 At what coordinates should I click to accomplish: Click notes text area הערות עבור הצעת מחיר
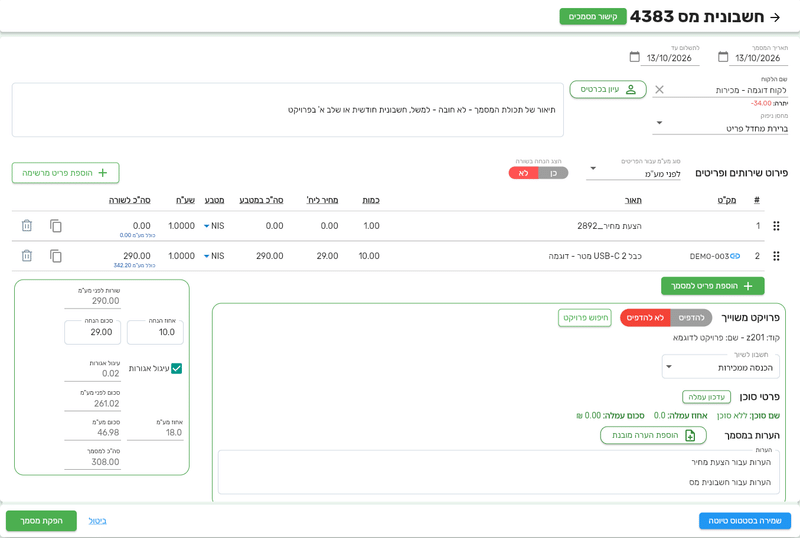coord(498,472)
